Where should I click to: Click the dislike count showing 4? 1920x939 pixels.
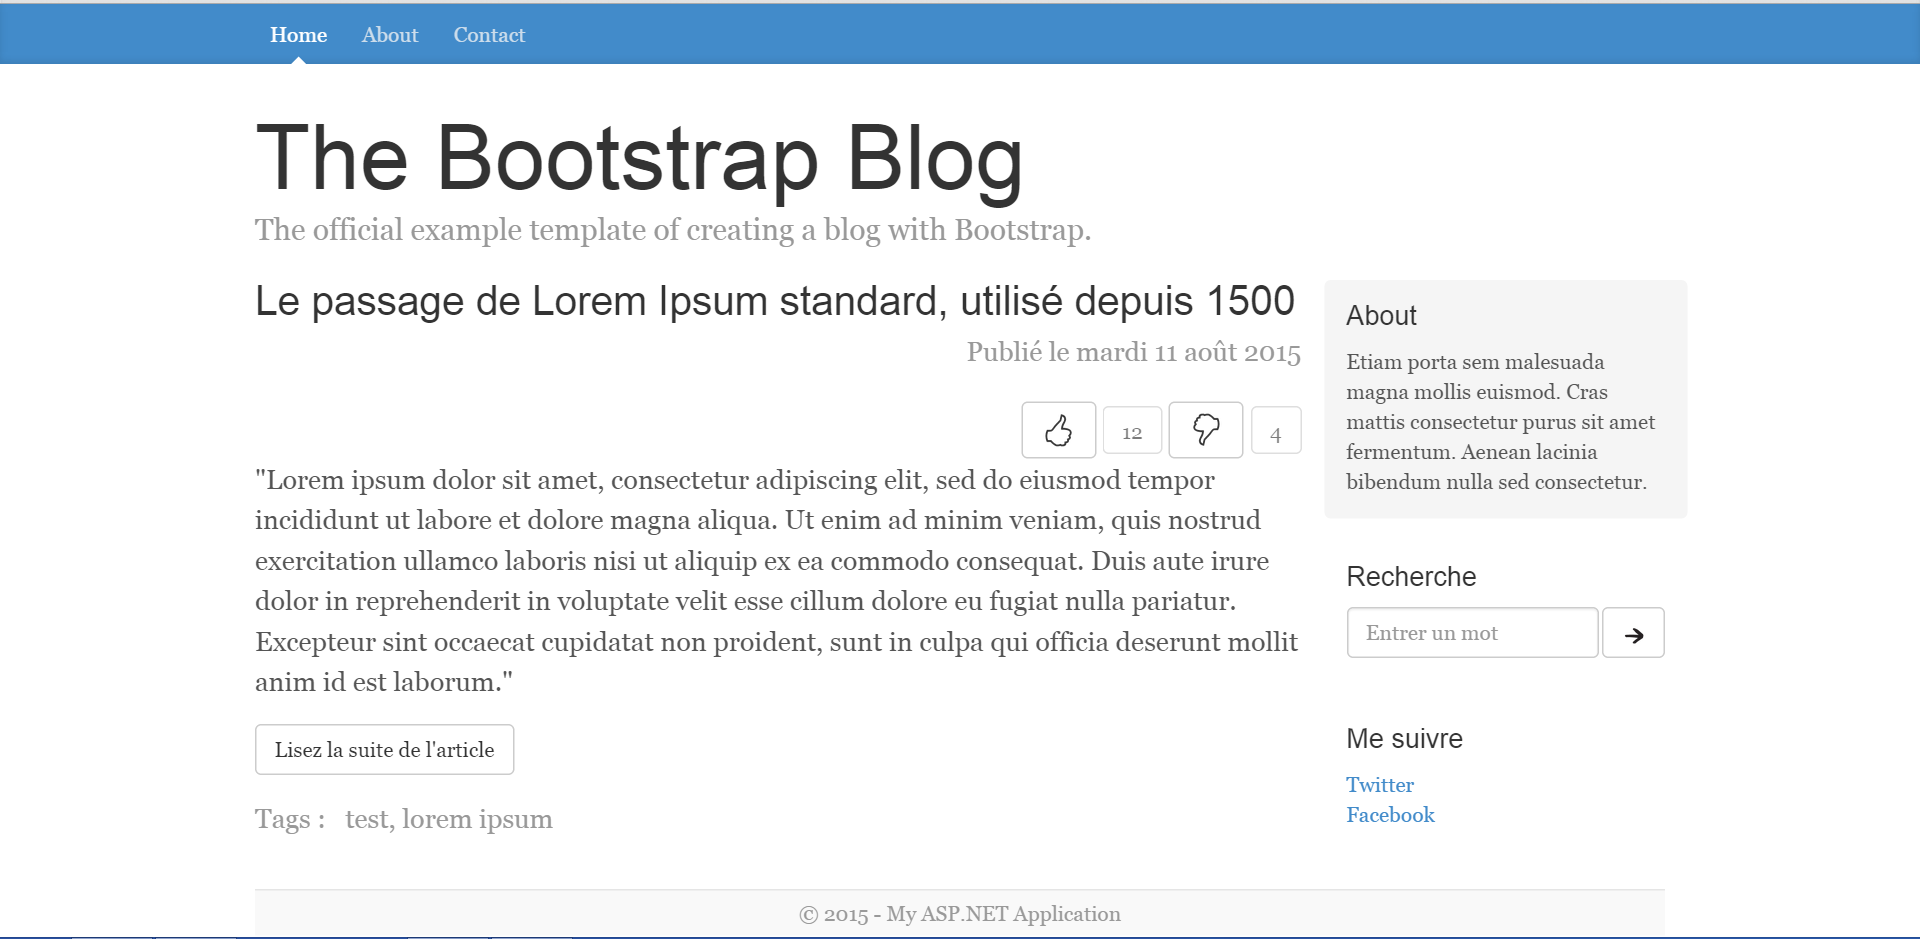tap(1276, 432)
